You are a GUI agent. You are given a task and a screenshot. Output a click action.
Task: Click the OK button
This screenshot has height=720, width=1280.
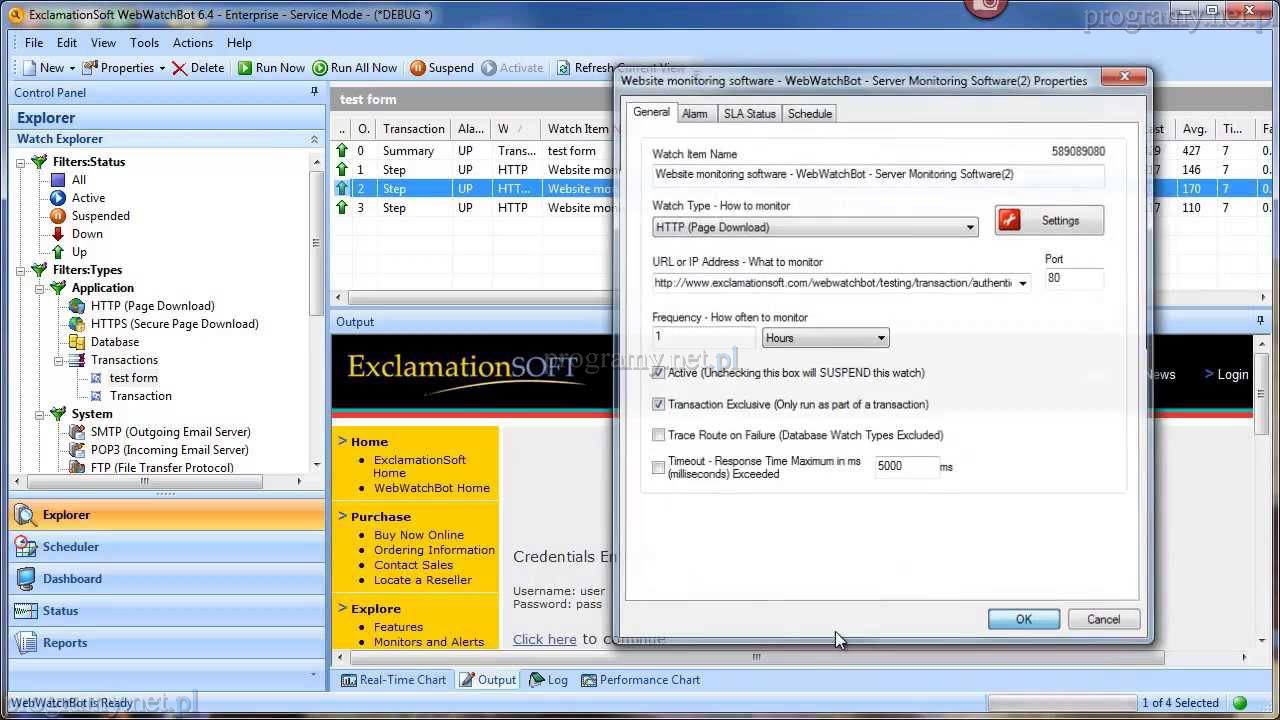1023,619
